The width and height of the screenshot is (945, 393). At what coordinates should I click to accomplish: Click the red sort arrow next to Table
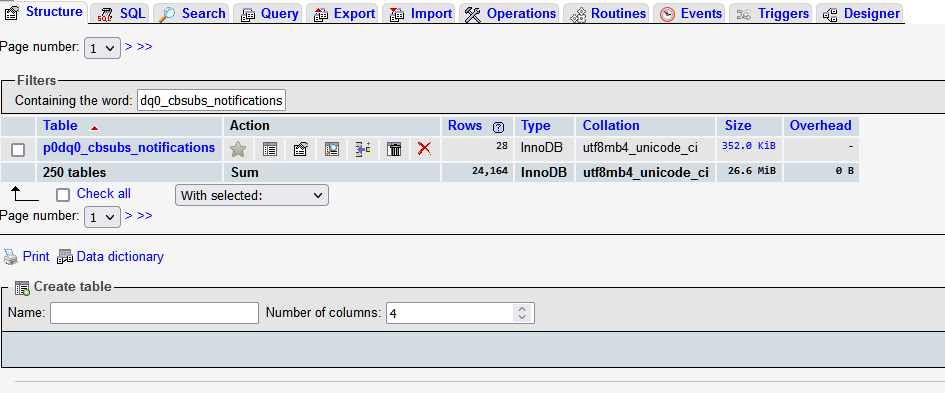(x=94, y=128)
